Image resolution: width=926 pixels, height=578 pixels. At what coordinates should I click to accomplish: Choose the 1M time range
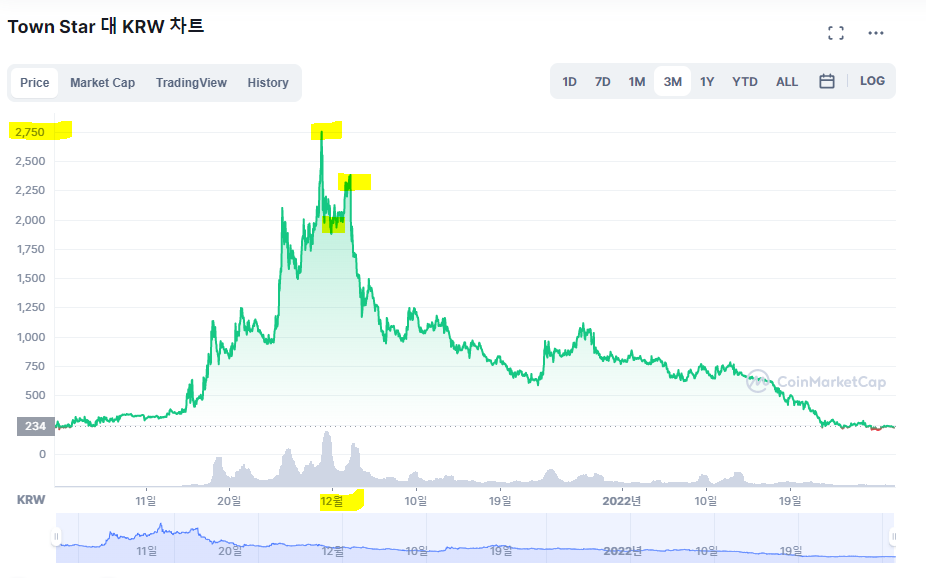637,81
